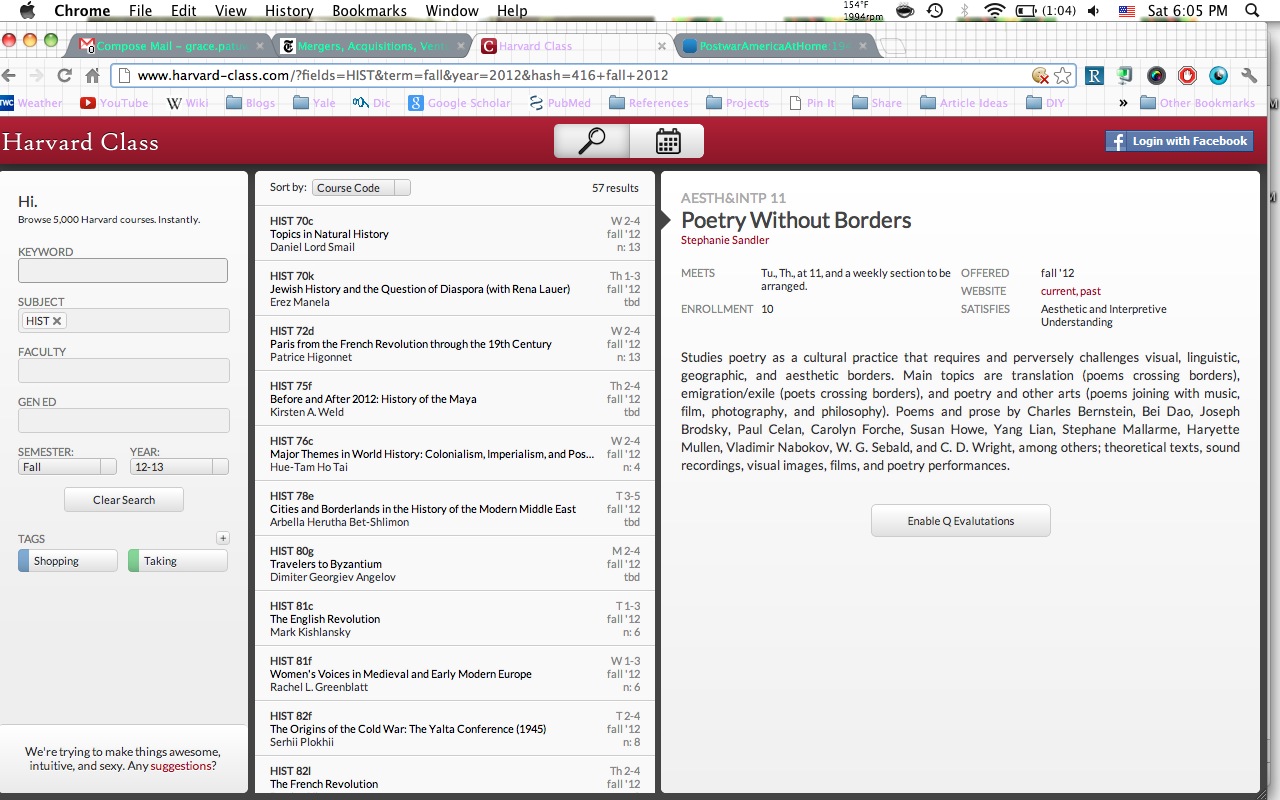Viewport: 1280px width, 800px height.
Task: Open instructor Stephanie Sandler link
Action: 725,240
